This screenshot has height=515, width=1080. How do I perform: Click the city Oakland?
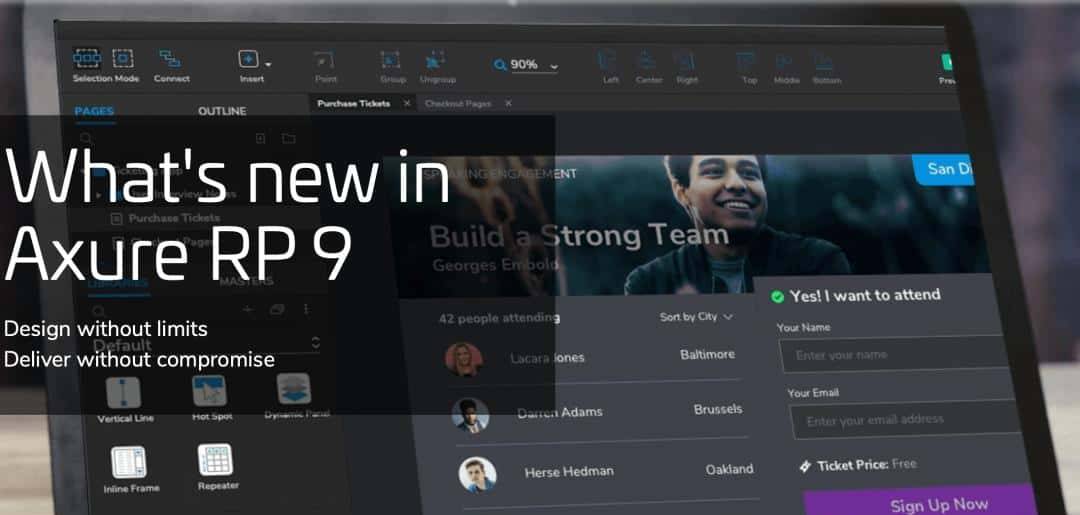tap(729, 470)
